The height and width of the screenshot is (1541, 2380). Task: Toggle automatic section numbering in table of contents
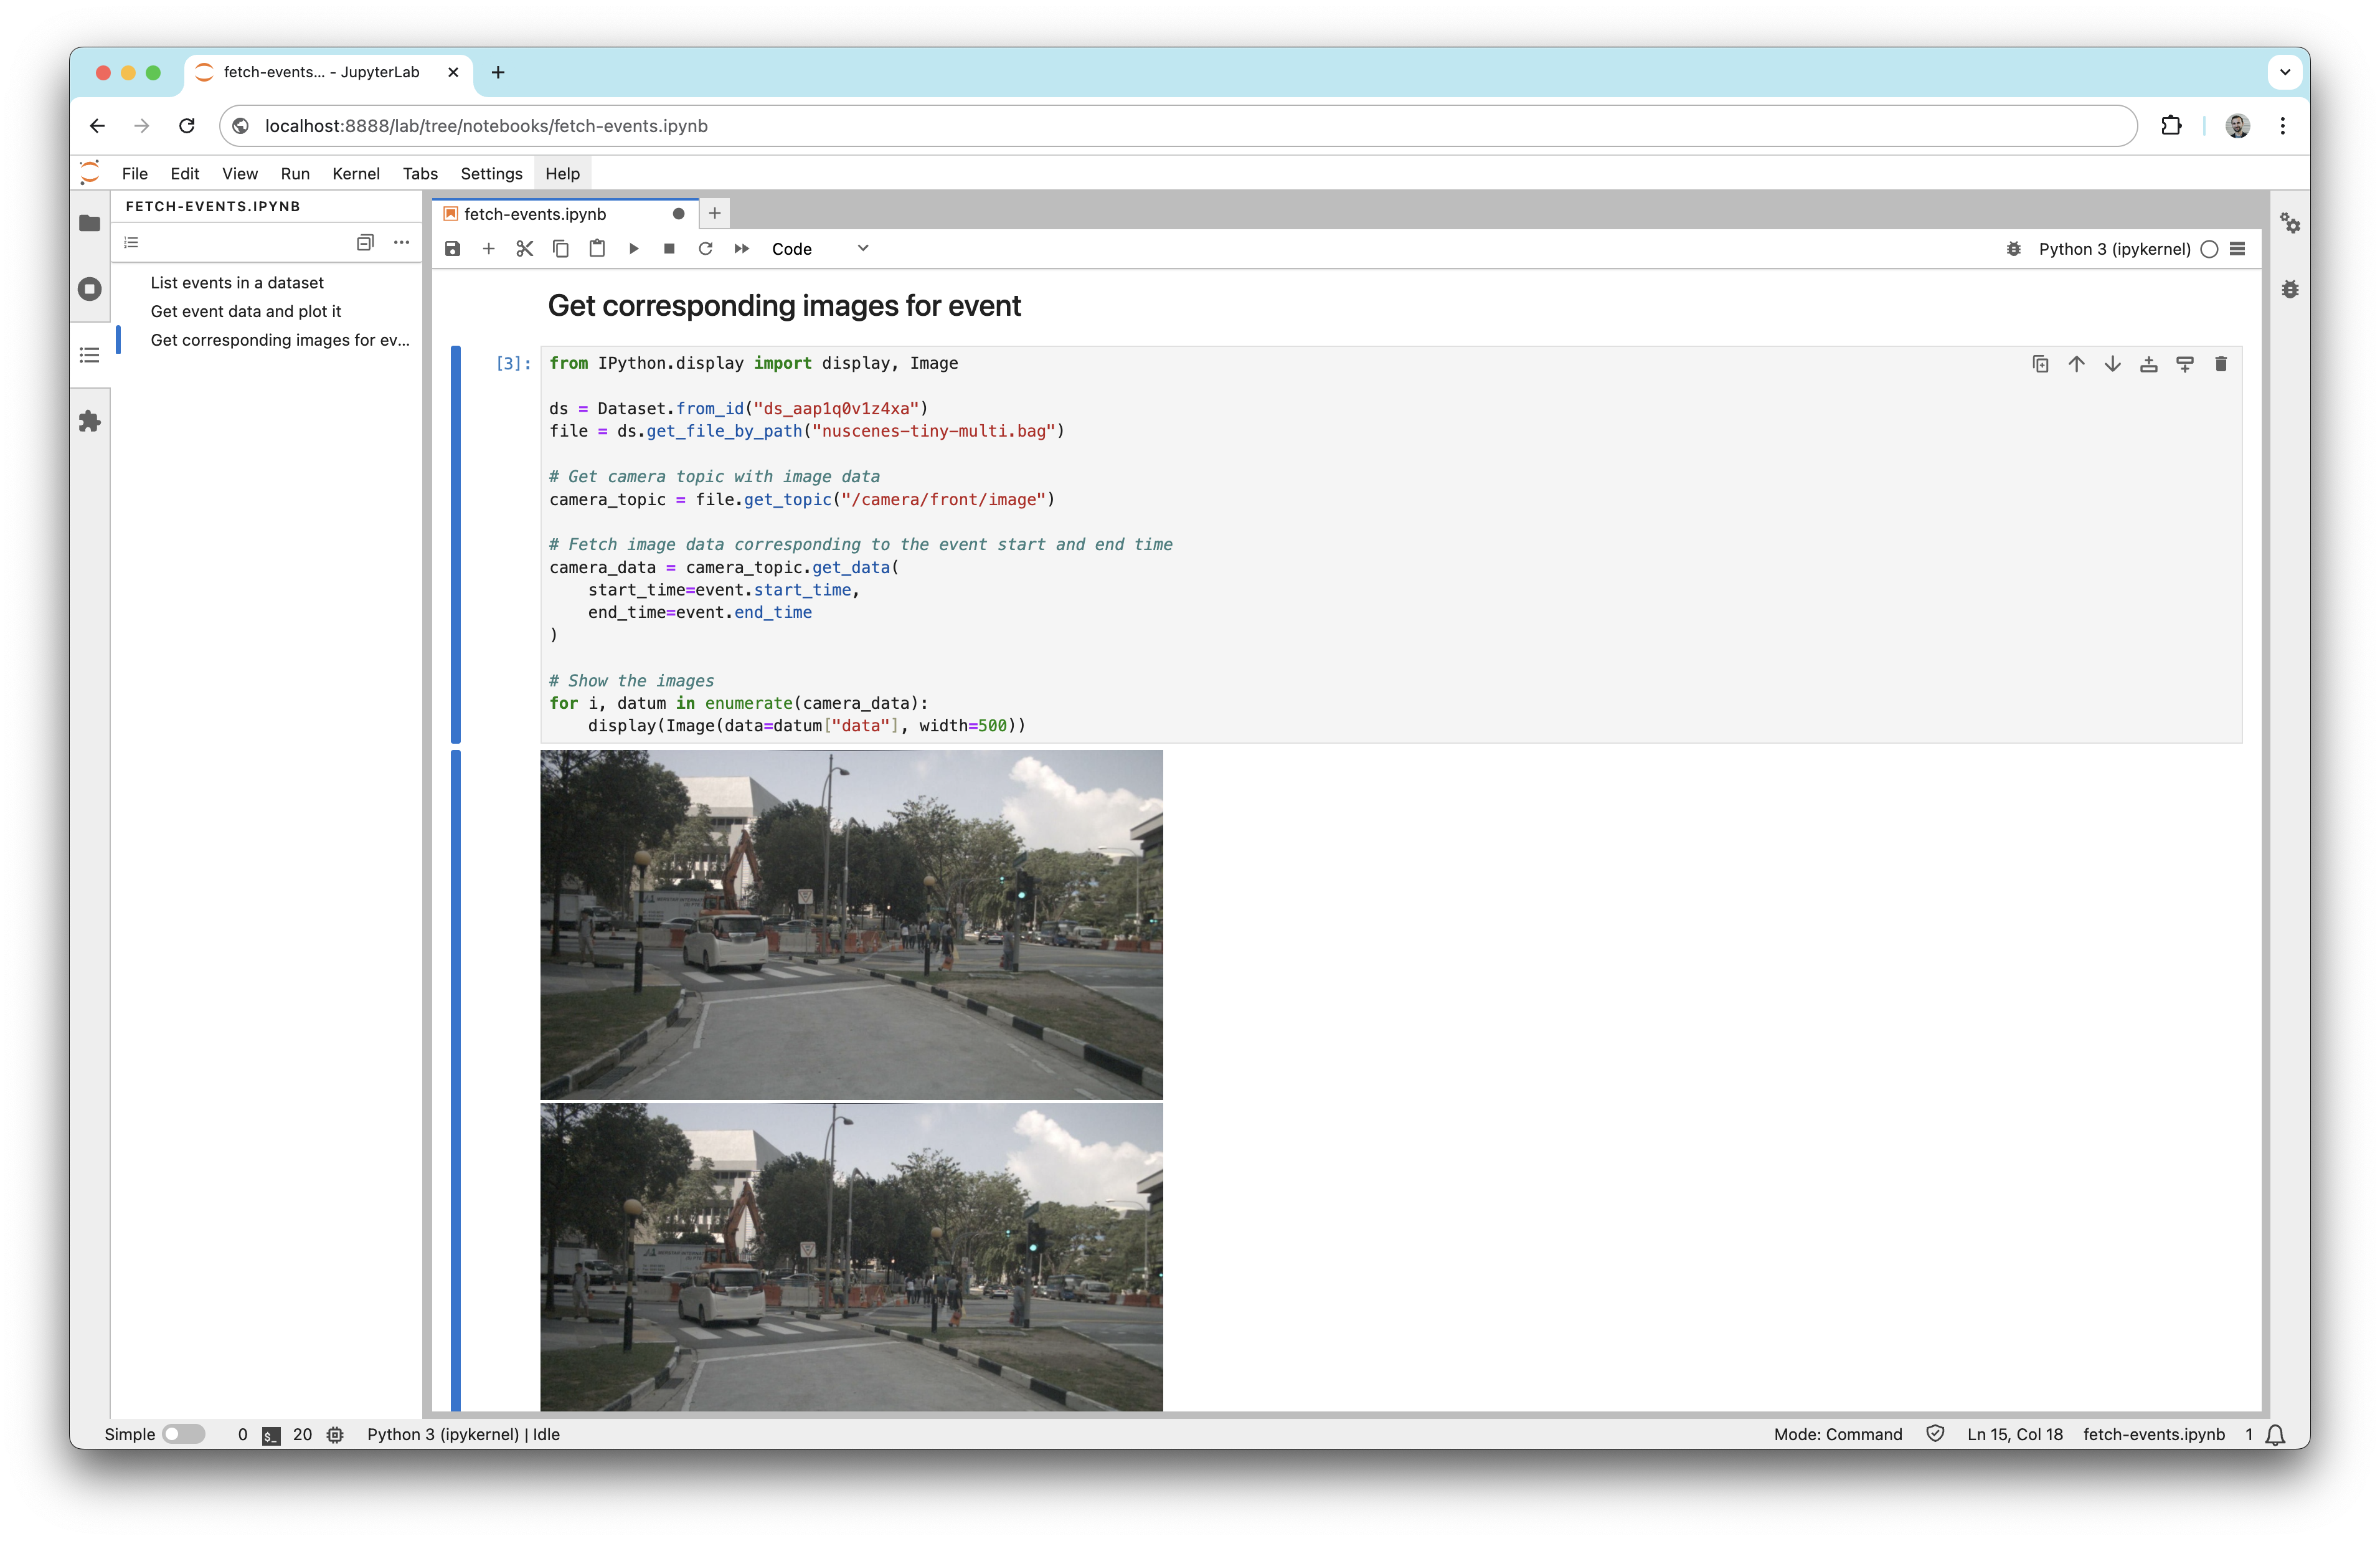(x=131, y=242)
